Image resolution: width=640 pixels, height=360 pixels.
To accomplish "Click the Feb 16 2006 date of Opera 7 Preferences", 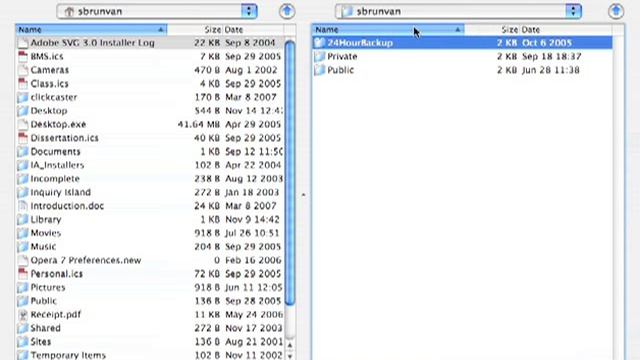I will pyautogui.click(x=253, y=260).
